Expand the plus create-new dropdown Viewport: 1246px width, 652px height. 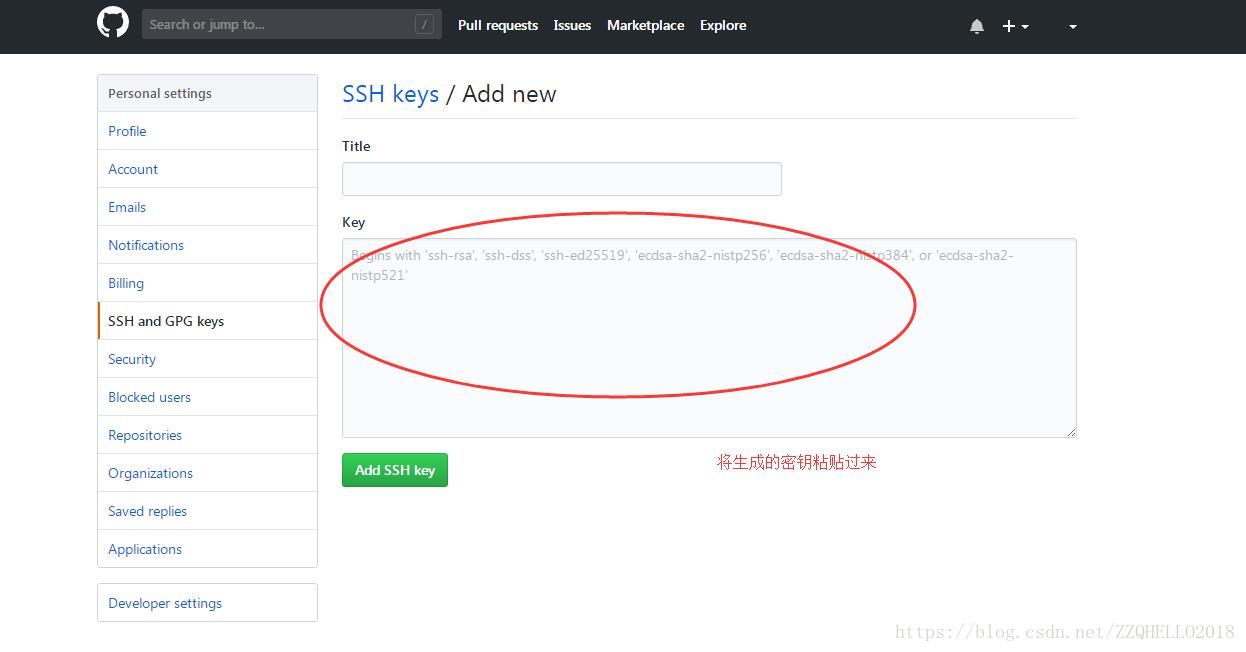1015,26
